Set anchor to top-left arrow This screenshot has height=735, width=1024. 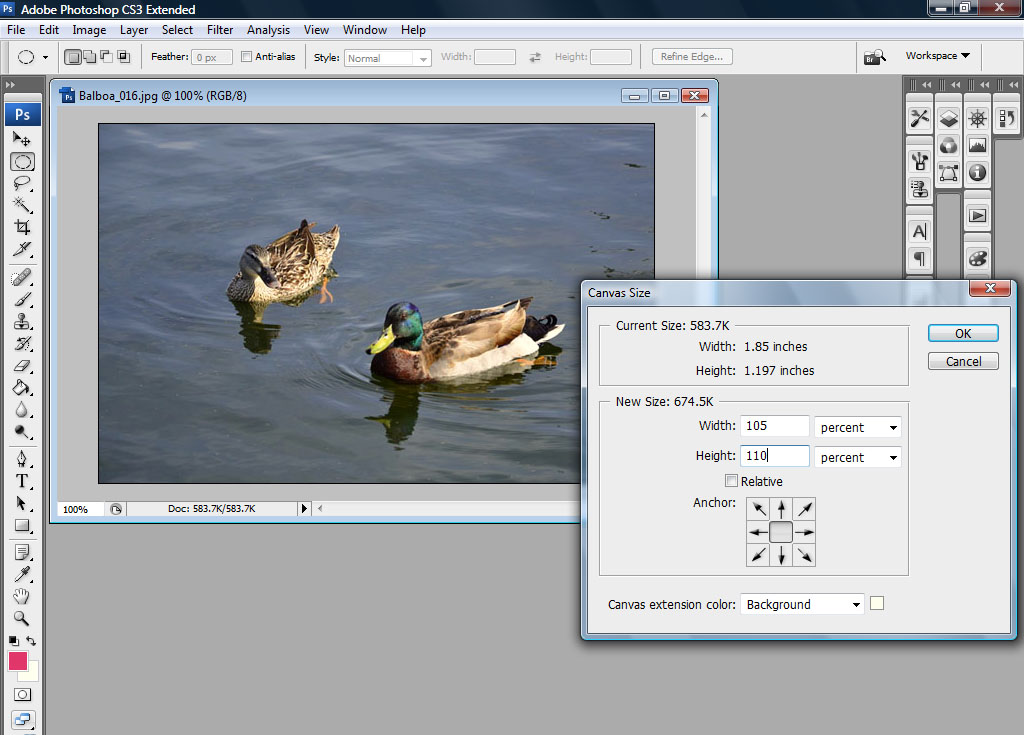click(x=758, y=509)
